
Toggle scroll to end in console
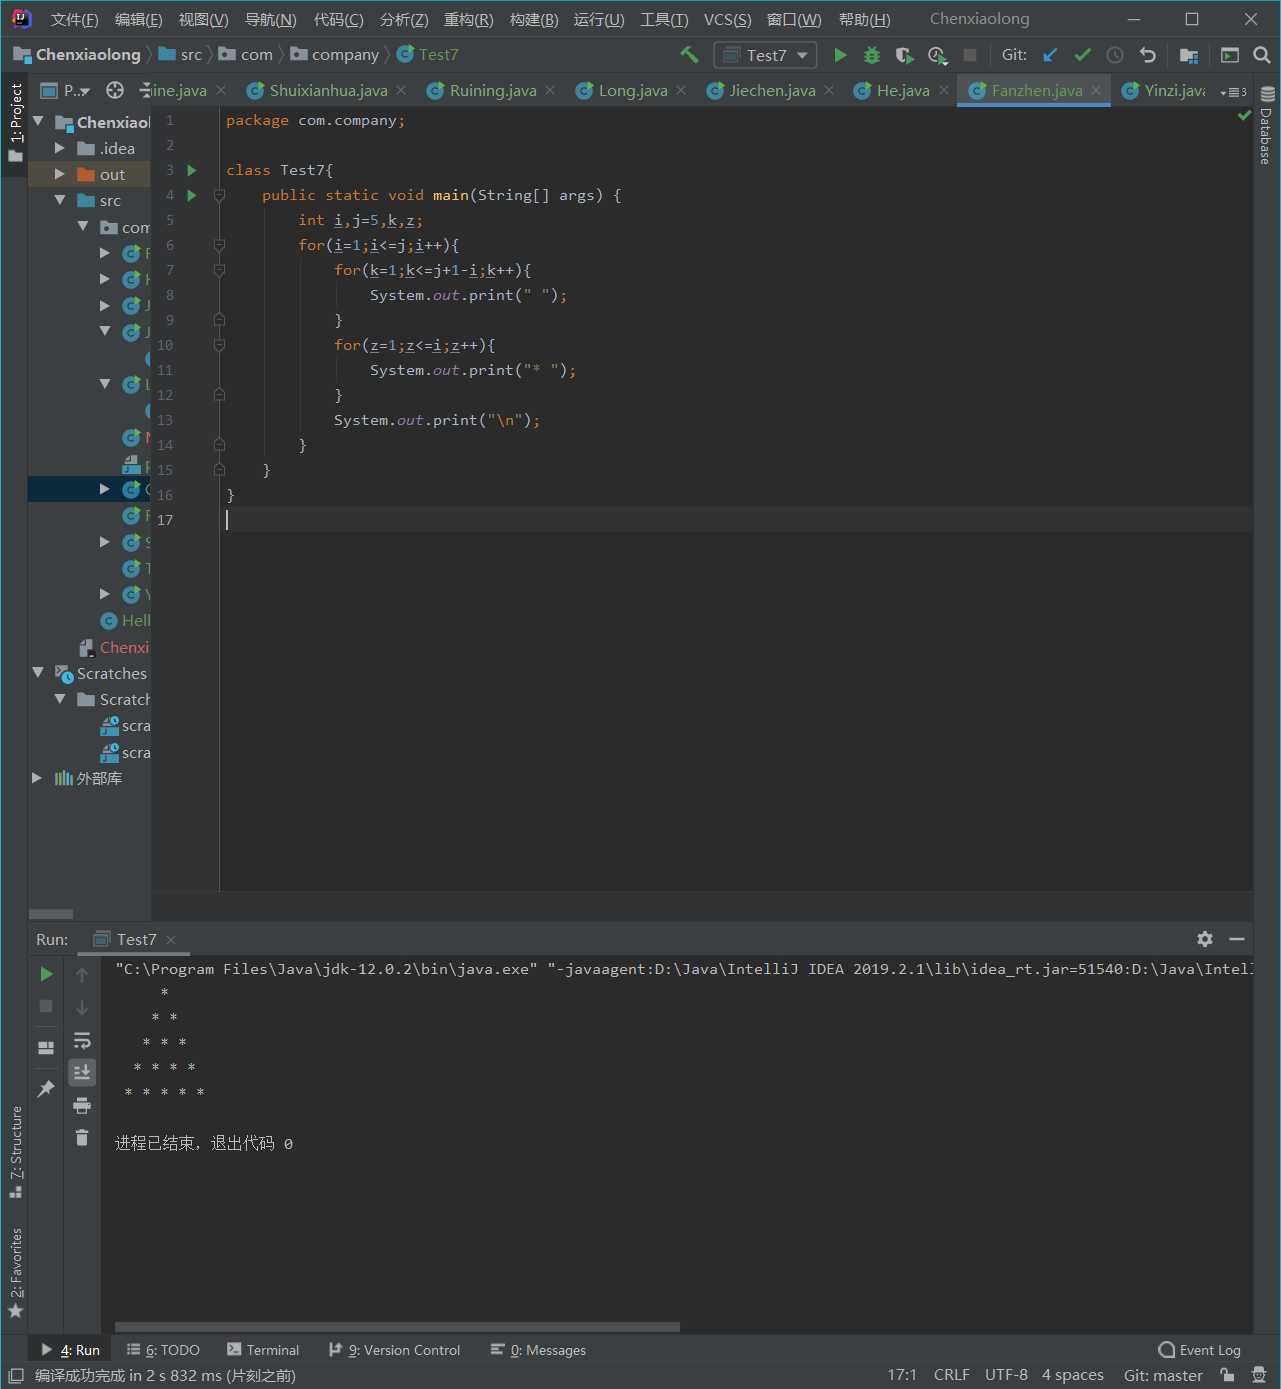tap(82, 1072)
